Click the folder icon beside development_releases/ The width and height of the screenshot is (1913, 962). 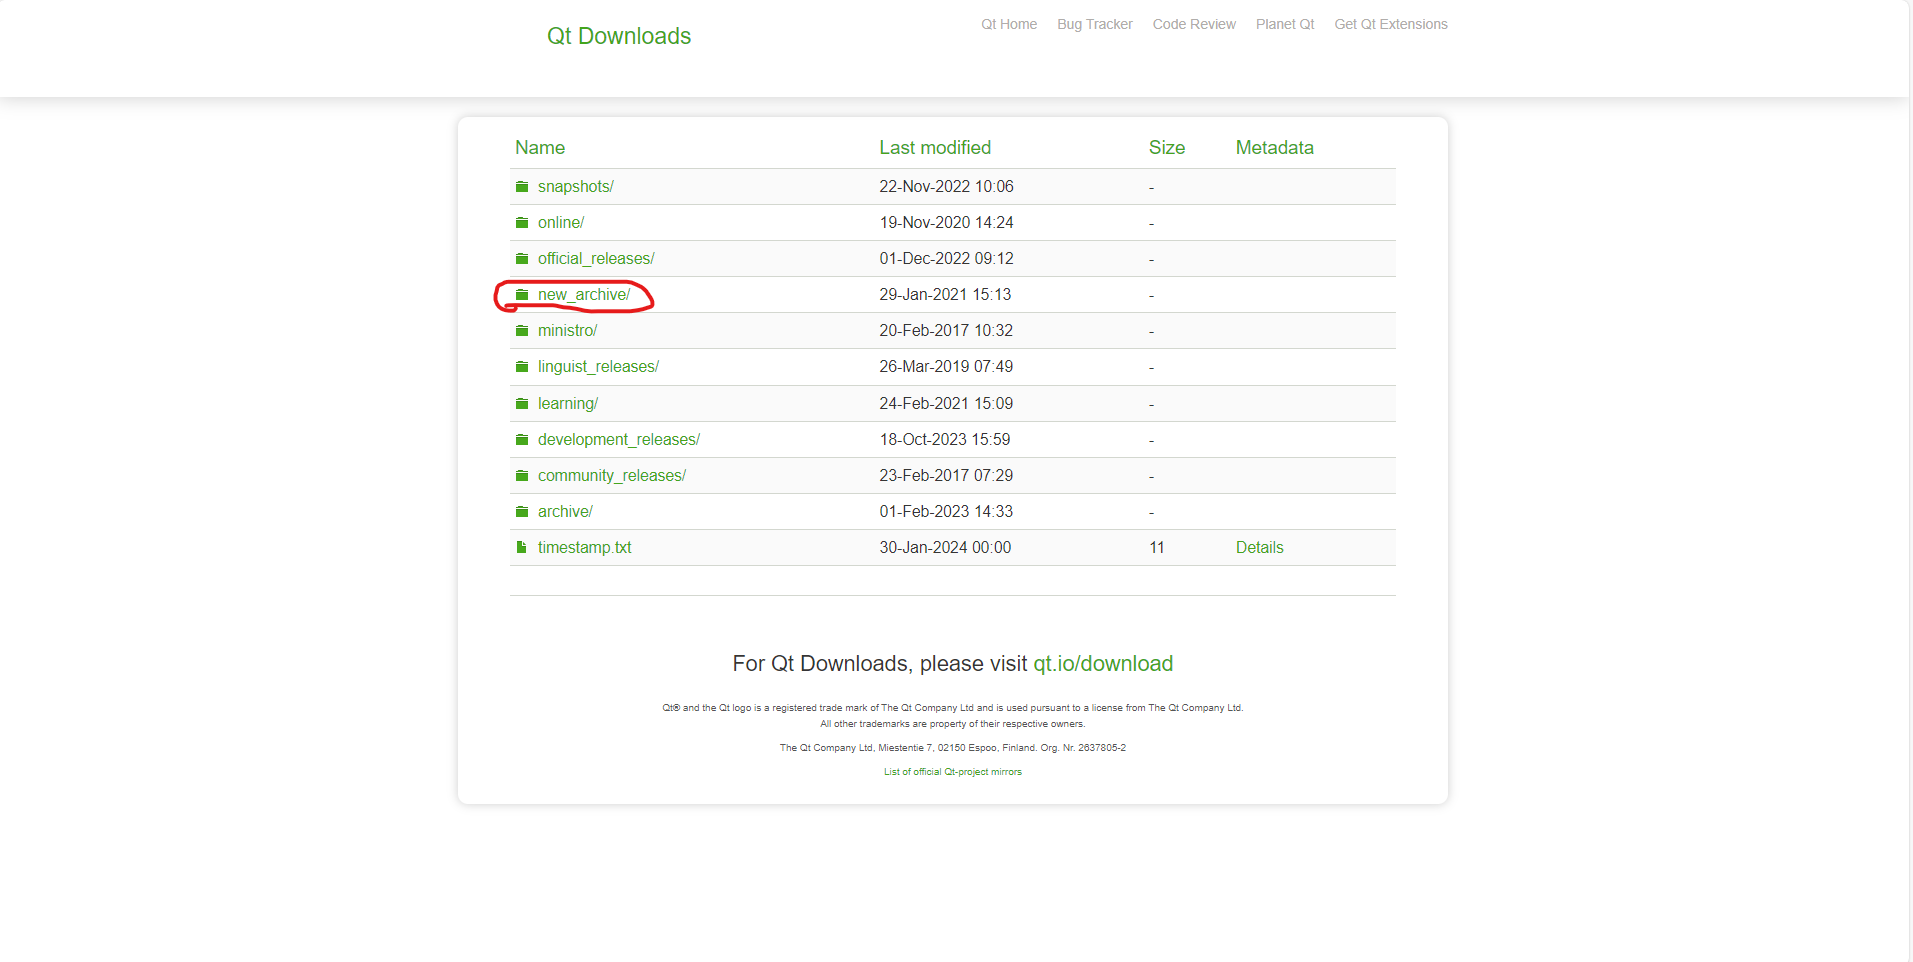click(522, 440)
